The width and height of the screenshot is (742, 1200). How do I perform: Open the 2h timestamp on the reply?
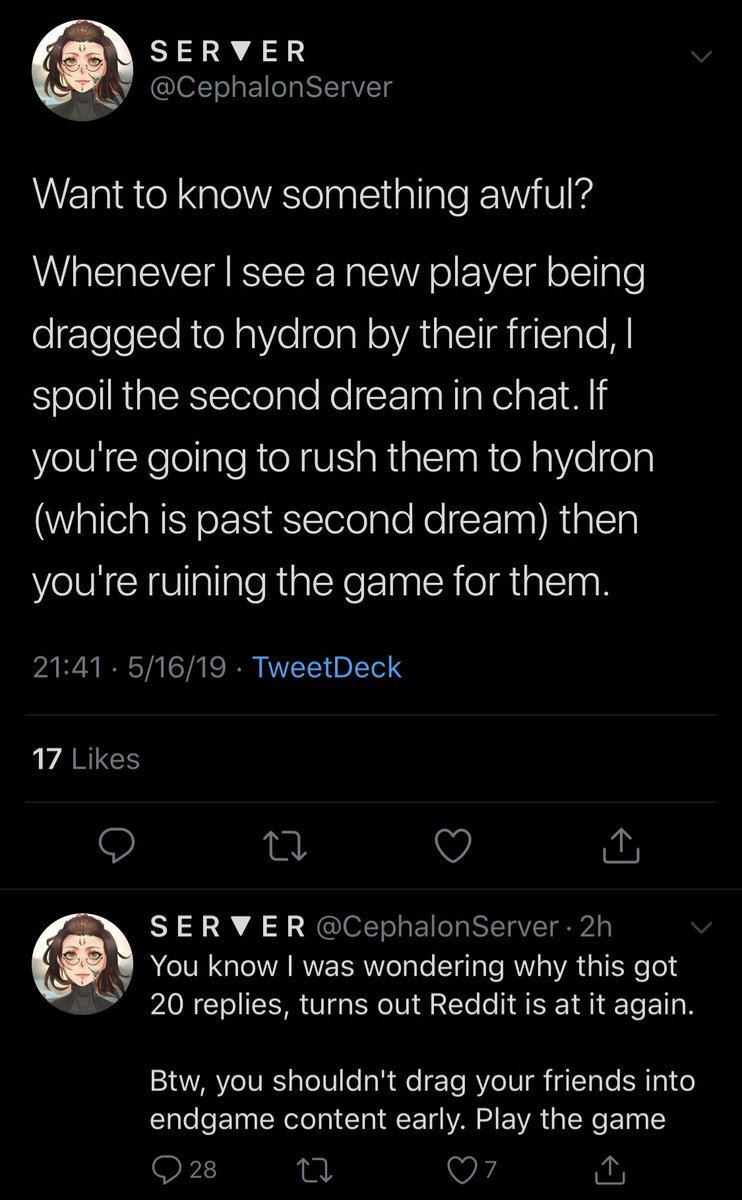(x=595, y=927)
